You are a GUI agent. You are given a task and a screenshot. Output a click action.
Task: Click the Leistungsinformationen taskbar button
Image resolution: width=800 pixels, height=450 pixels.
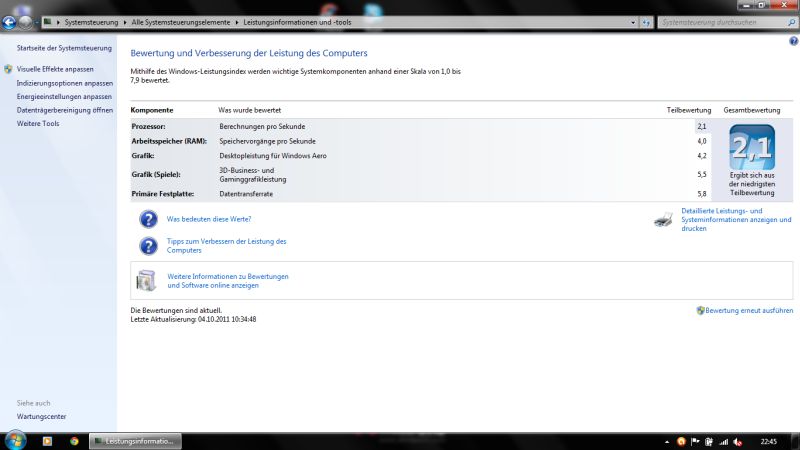pos(135,441)
